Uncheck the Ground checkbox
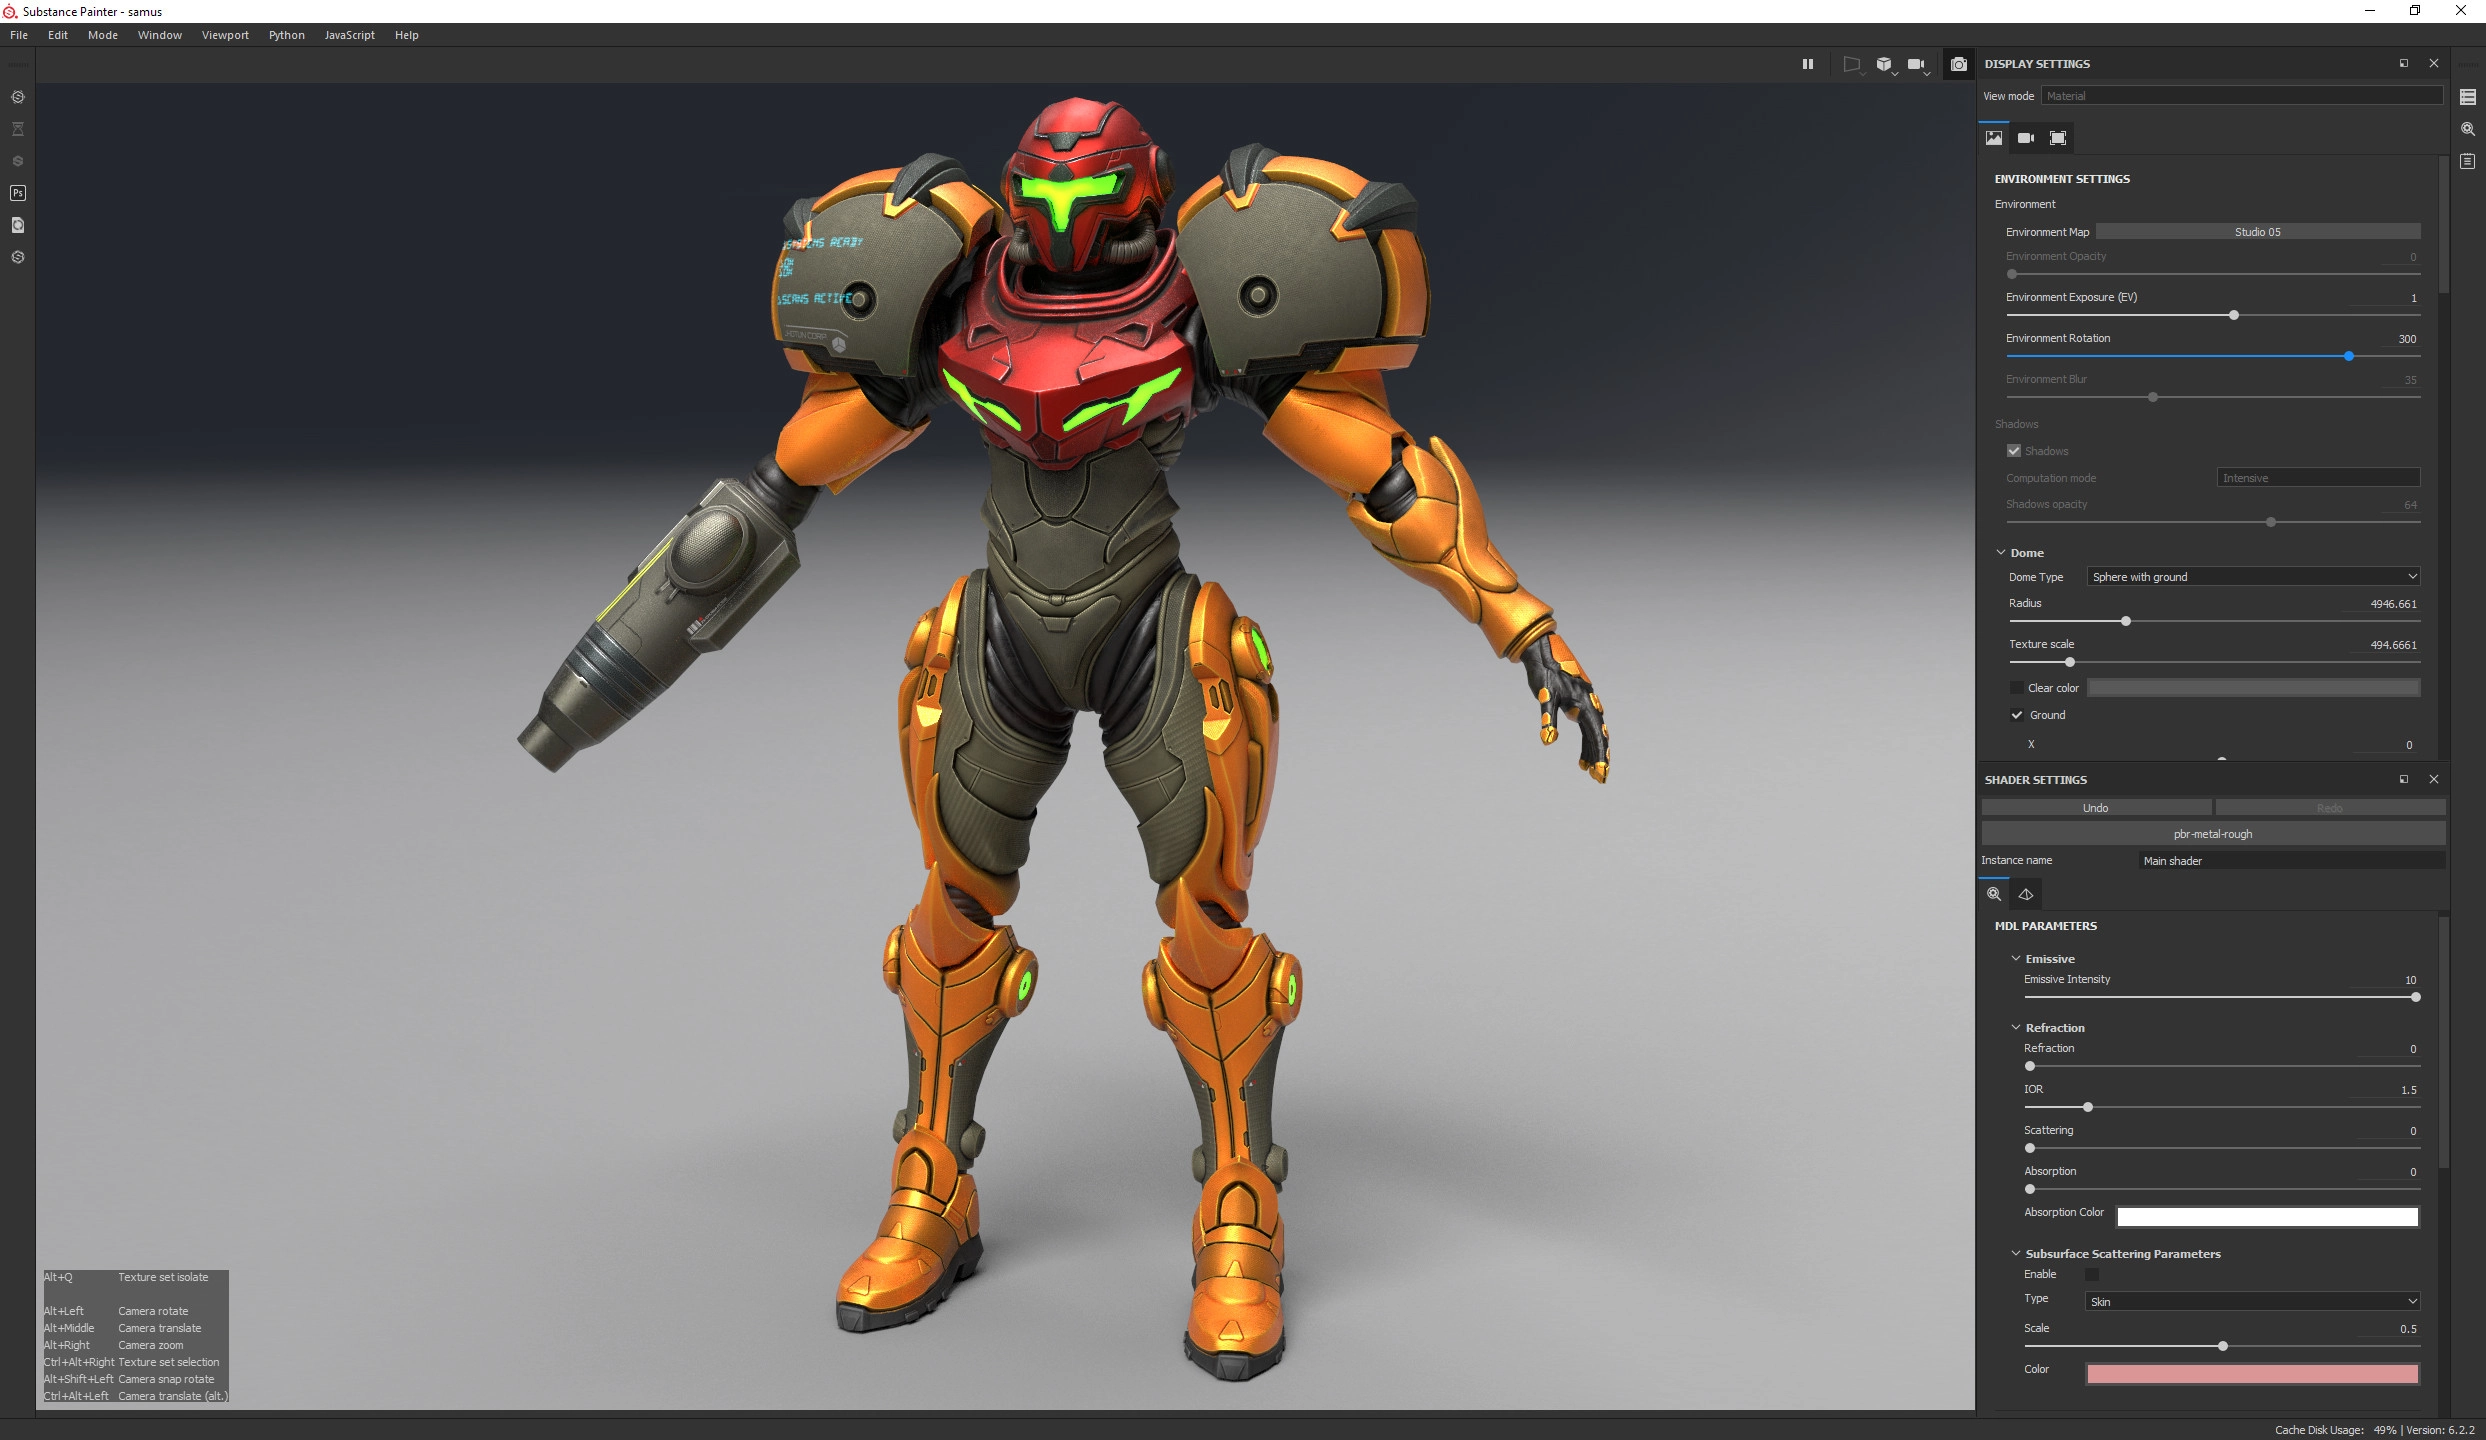The height and width of the screenshot is (1440, 2486). point(2017,715)
